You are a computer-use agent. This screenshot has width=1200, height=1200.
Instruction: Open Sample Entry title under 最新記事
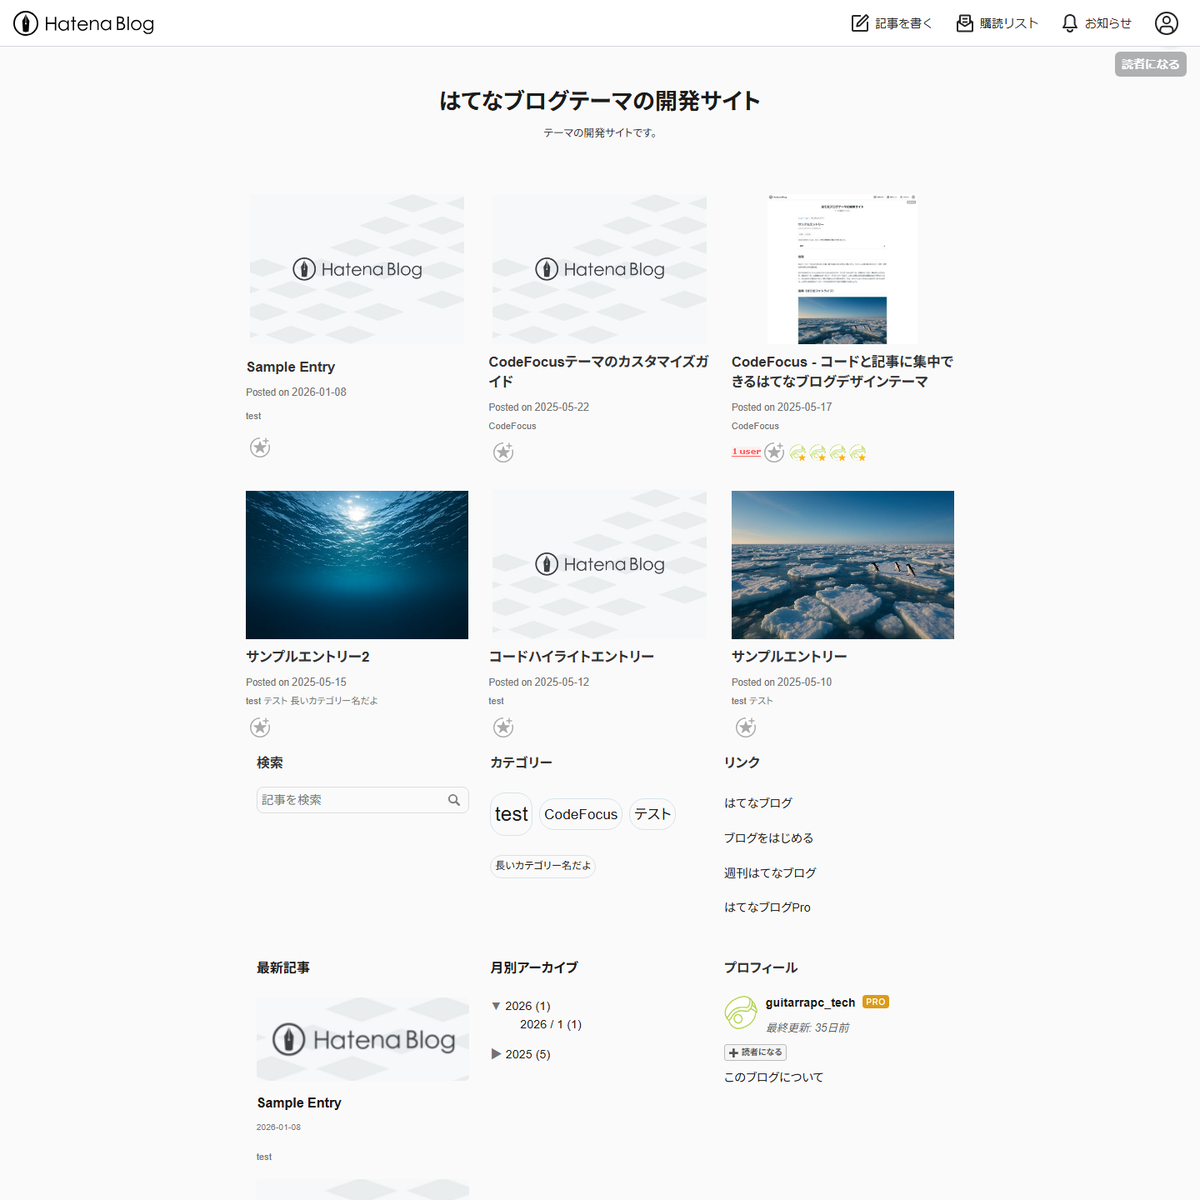(299, 1103)
